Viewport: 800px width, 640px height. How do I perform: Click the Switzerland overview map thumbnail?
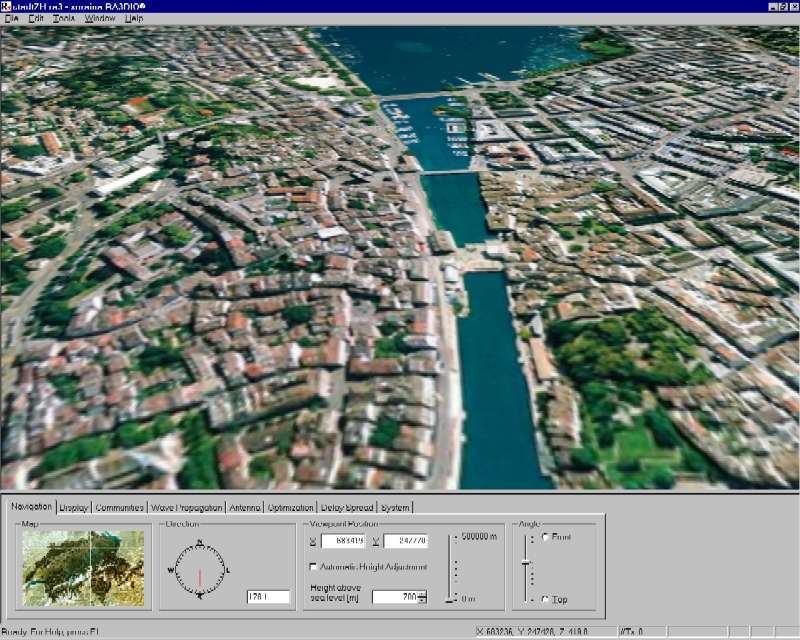tap(83, 568)
